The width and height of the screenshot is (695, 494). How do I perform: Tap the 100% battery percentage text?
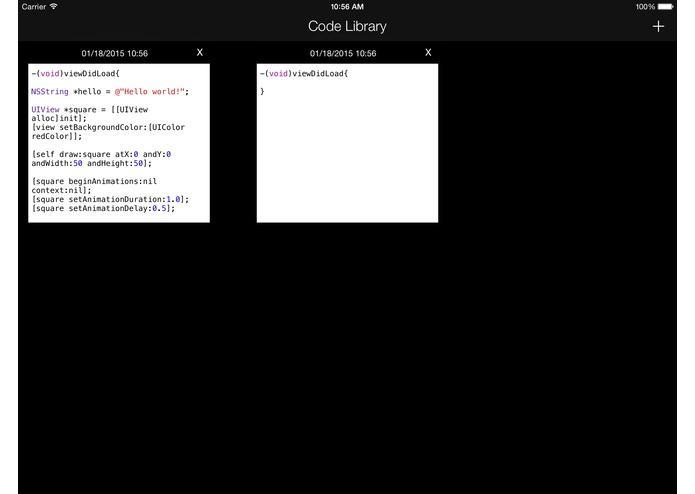coord(645,7)
